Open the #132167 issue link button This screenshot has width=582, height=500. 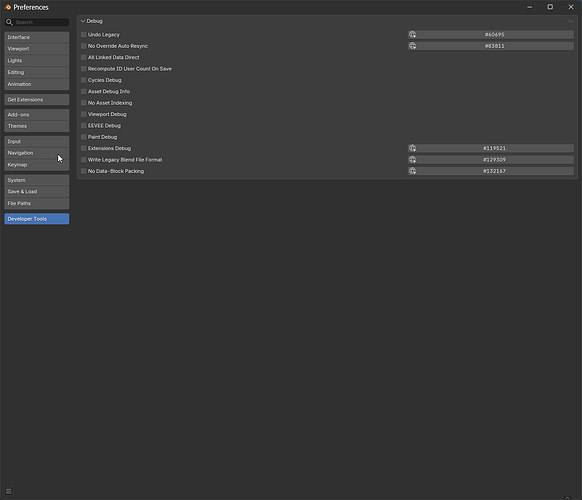[491, 171]
